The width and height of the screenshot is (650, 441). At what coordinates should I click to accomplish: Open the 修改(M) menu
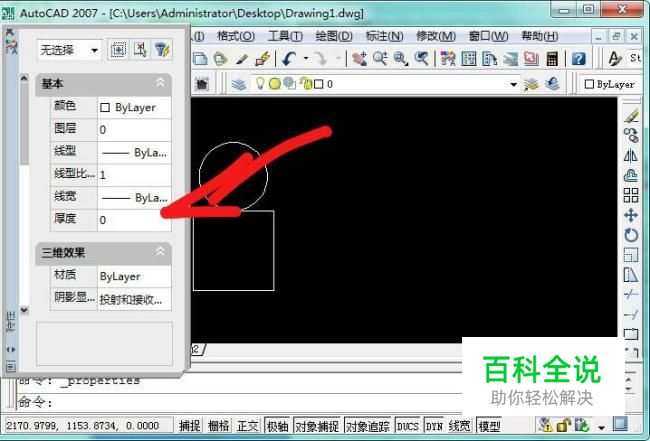point(436,36)
